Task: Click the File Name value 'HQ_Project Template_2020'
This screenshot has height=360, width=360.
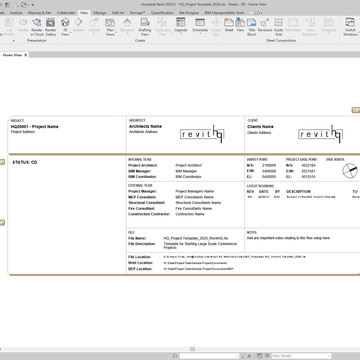Action: click(x=196, y=238)
